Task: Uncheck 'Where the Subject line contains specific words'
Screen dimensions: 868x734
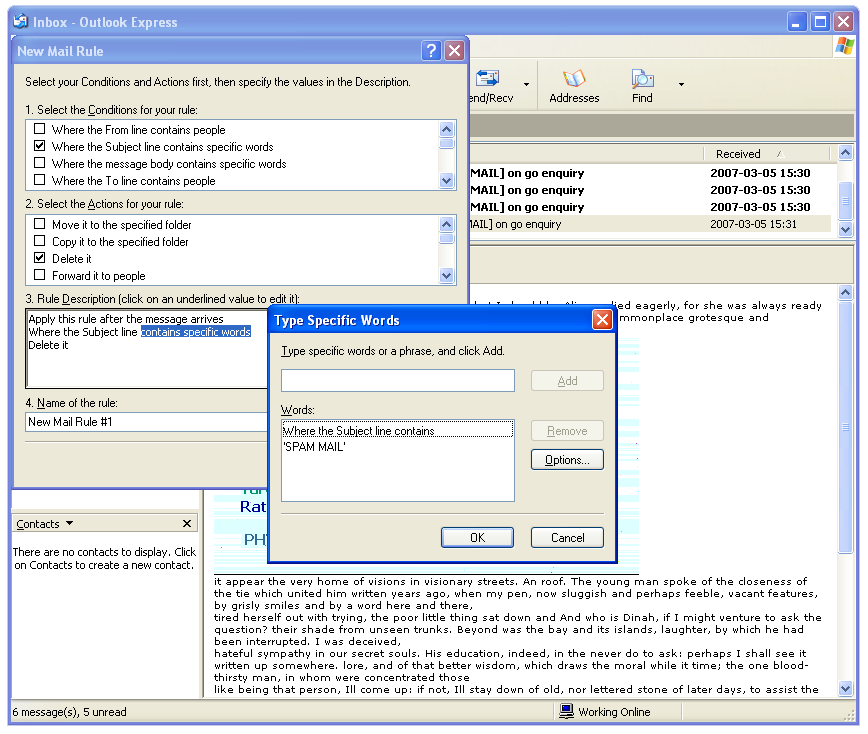Action: (39, 146)
